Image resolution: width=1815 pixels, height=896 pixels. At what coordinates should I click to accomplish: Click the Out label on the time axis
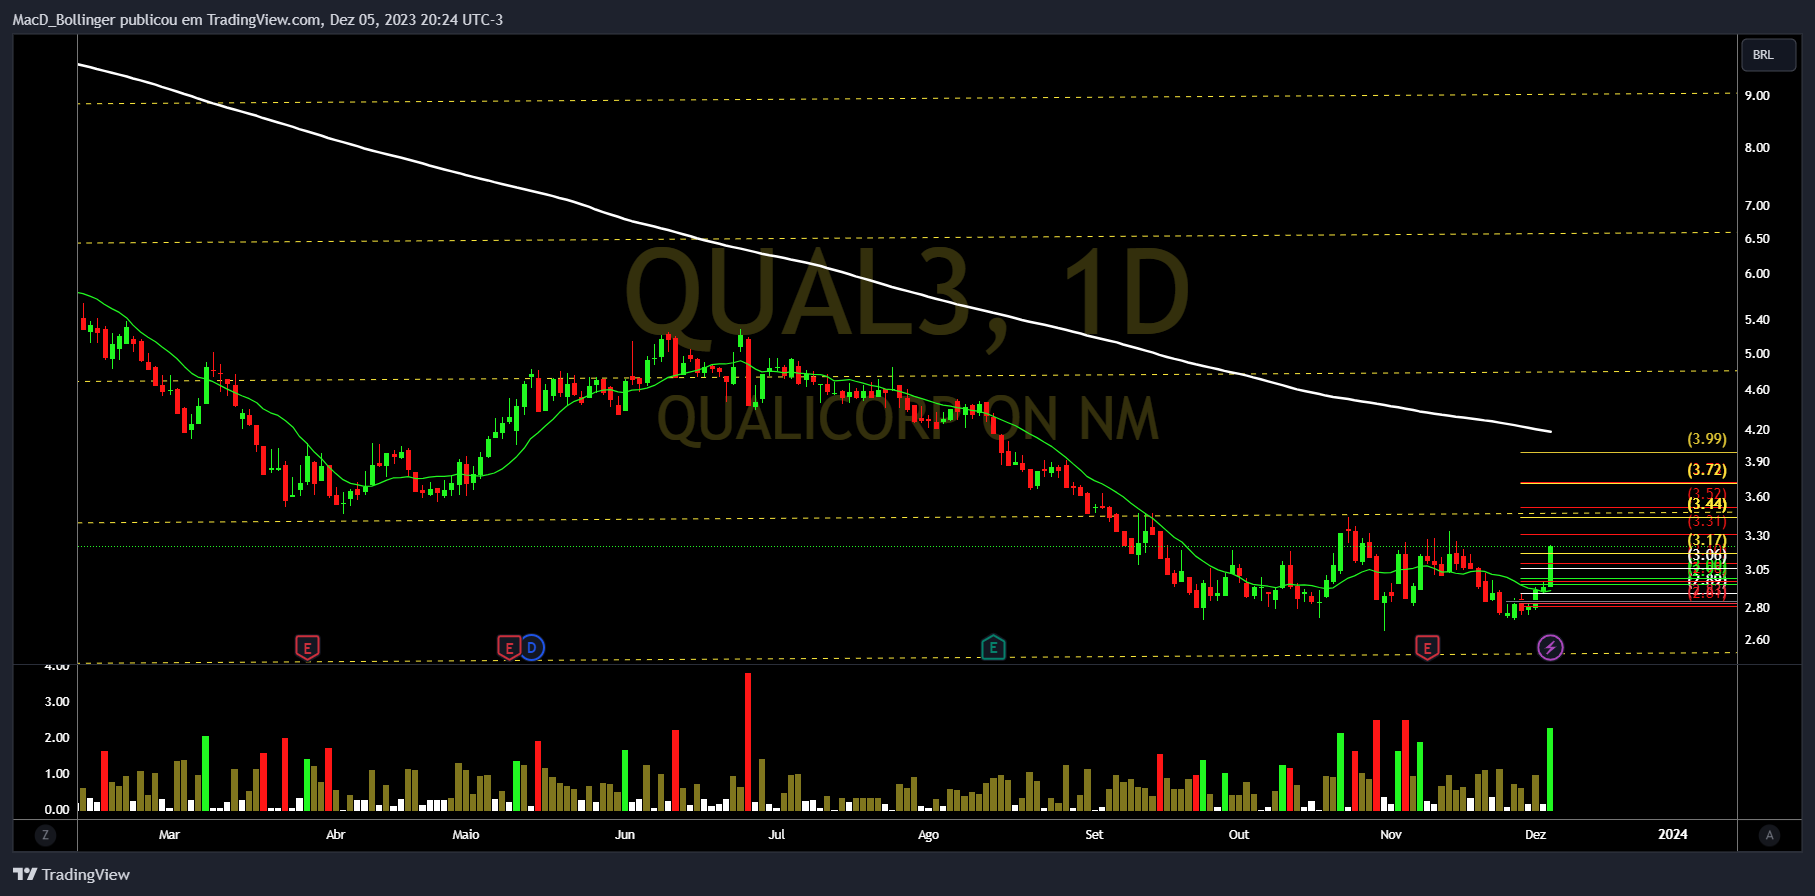point(1239,835)
